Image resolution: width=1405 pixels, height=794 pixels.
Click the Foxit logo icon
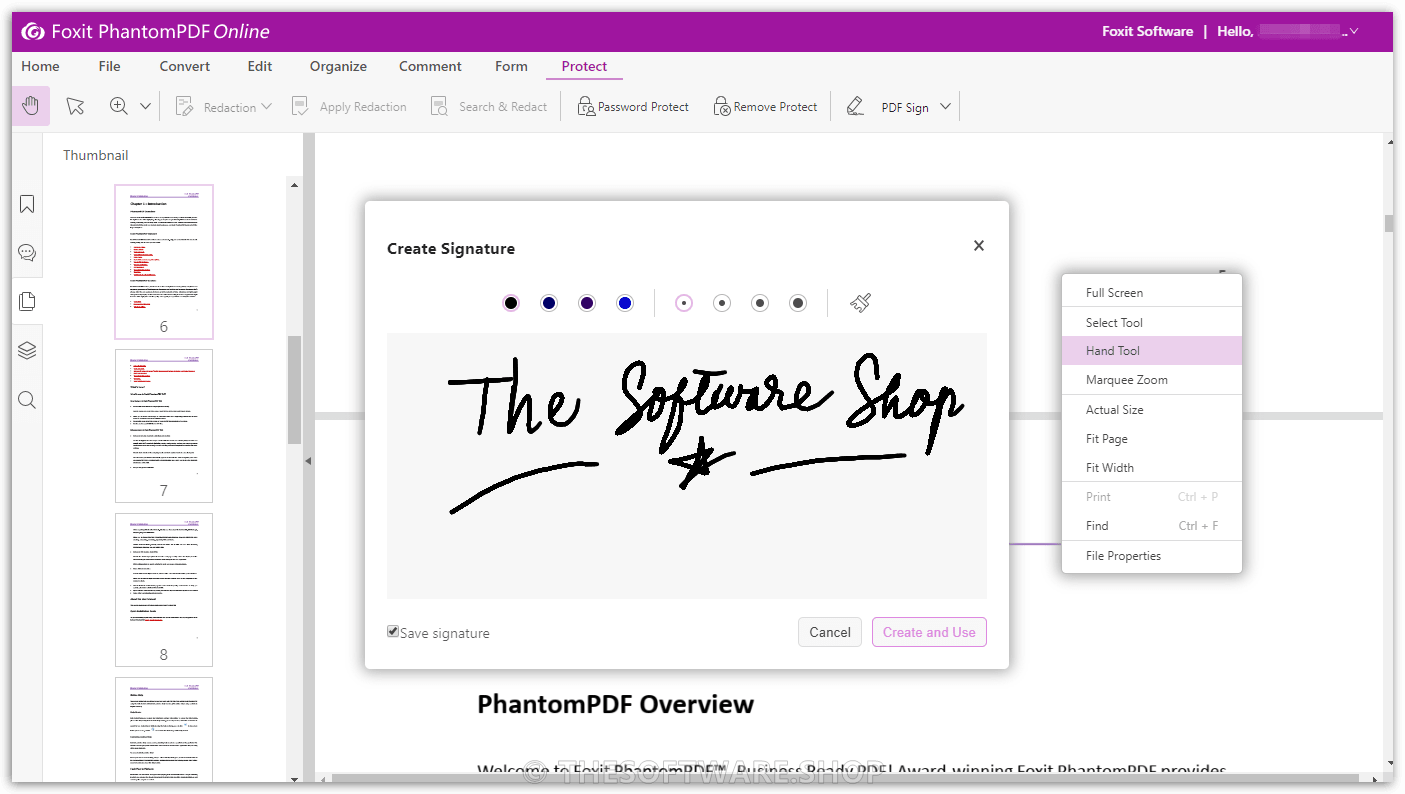pos(33,31)
